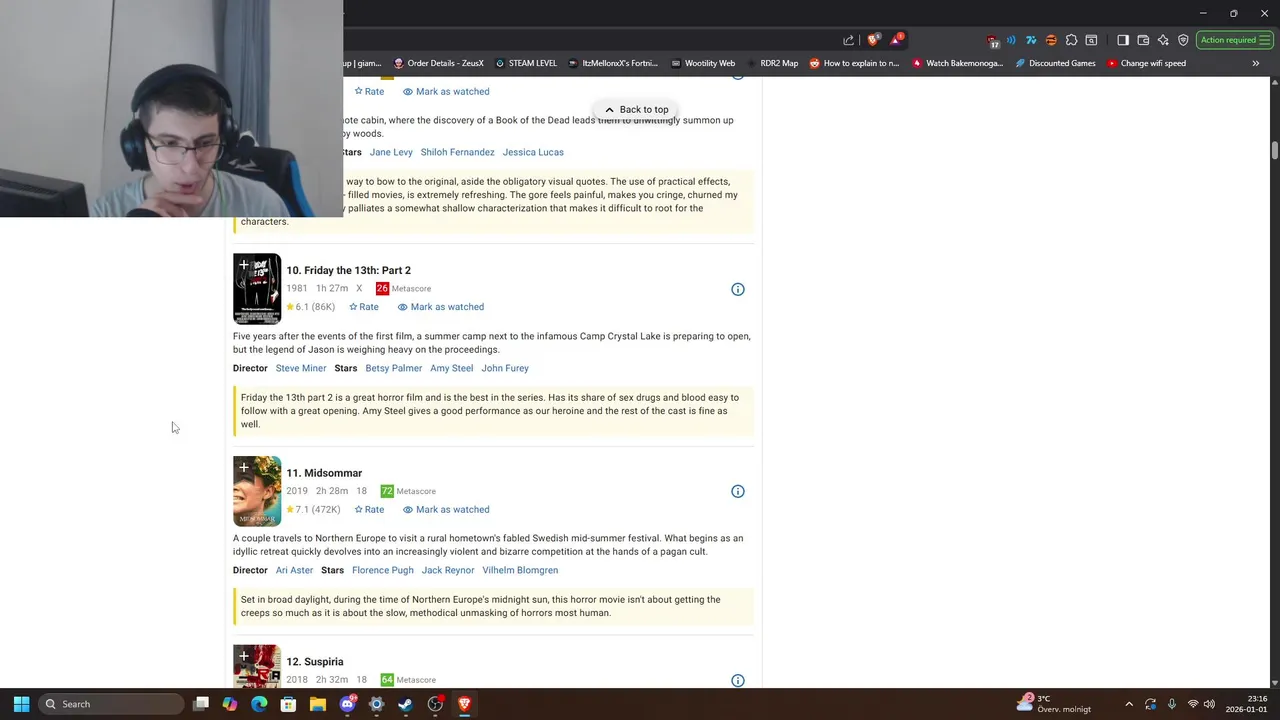Click the orange swap-arrows extension icon
This screenshot has width=1280, height=720.
tap(1051, 40)
